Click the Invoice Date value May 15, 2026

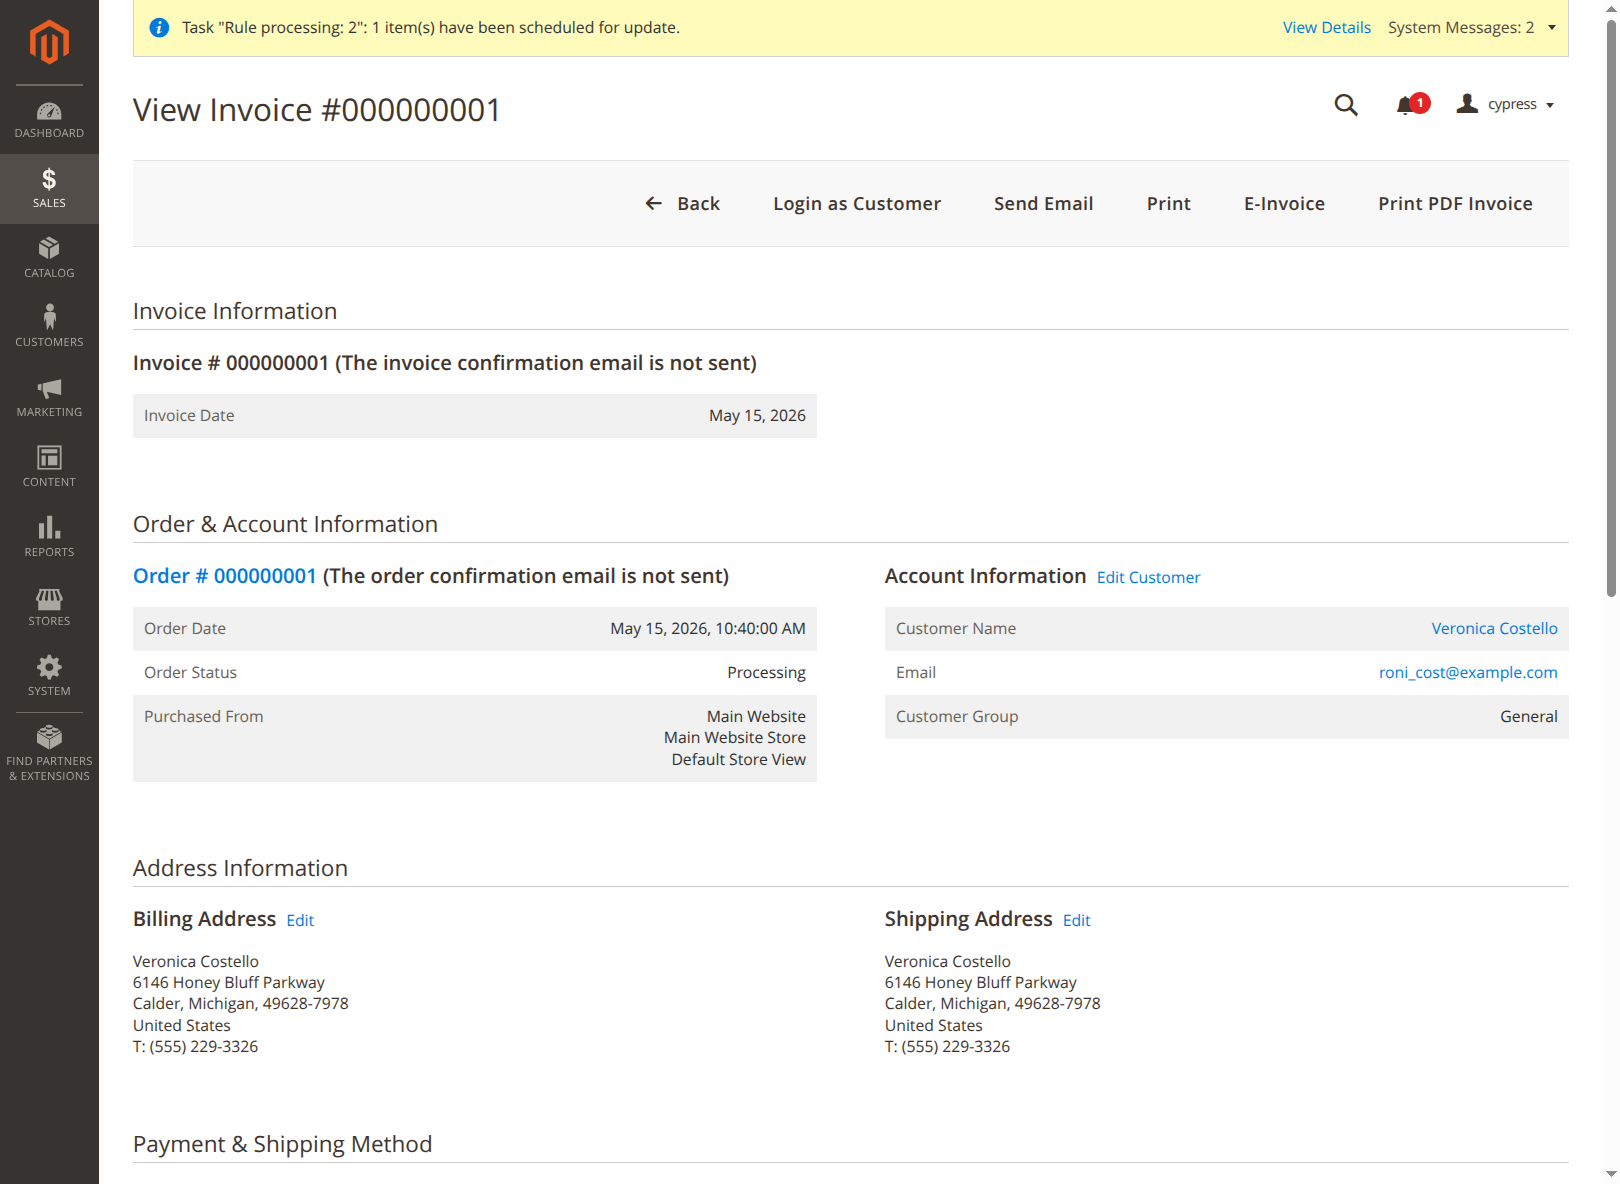757,416
